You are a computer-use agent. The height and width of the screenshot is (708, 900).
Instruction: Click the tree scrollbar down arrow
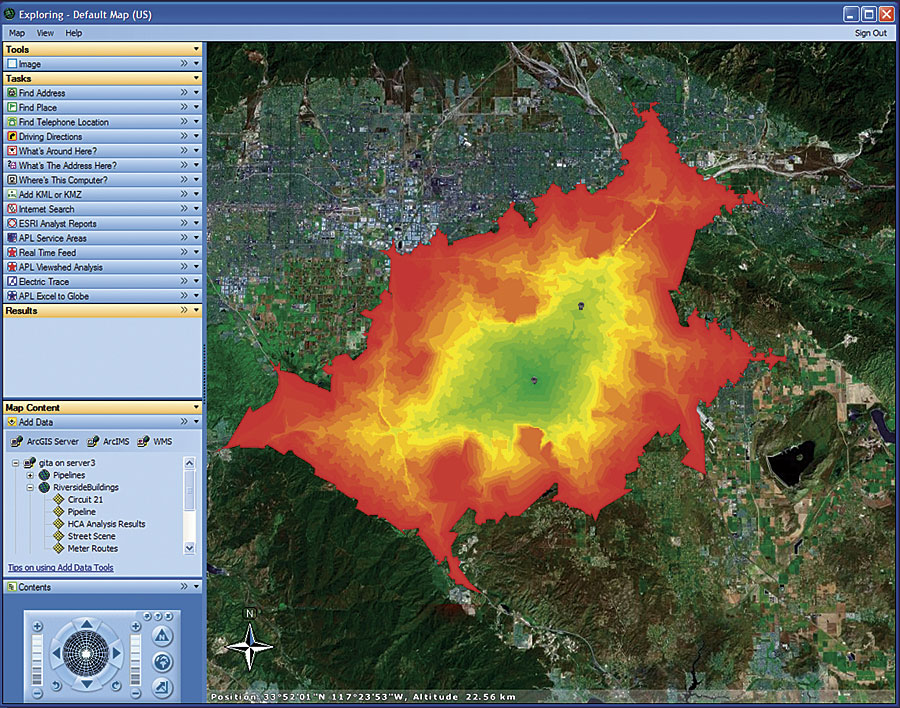tap(189, 548)
